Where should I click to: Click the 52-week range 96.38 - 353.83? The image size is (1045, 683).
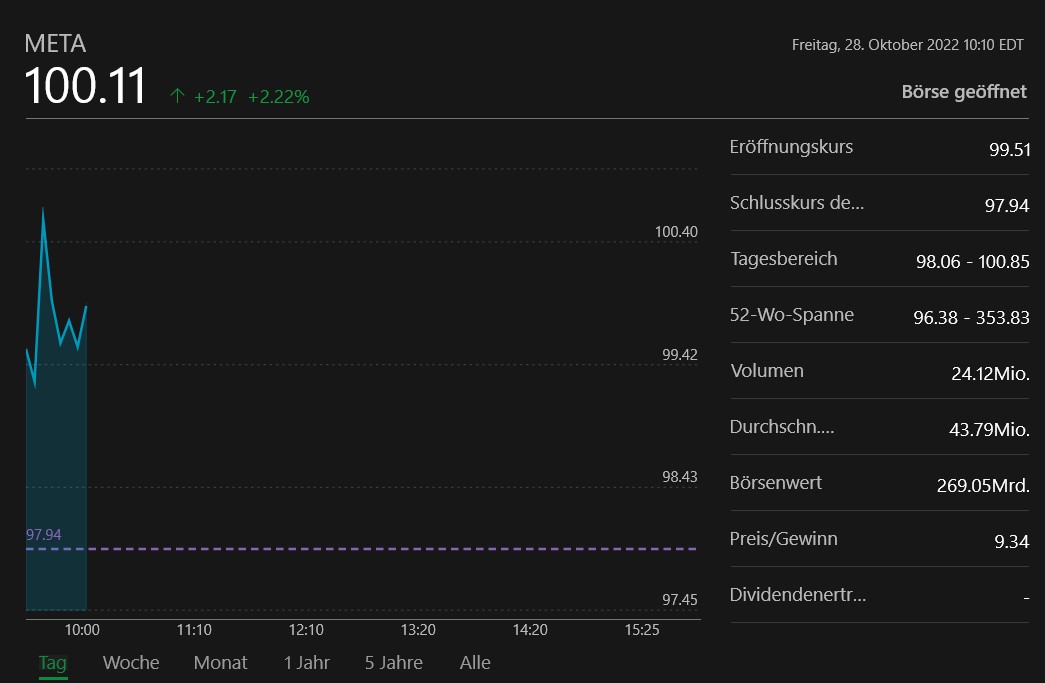[x=971, y=317]
